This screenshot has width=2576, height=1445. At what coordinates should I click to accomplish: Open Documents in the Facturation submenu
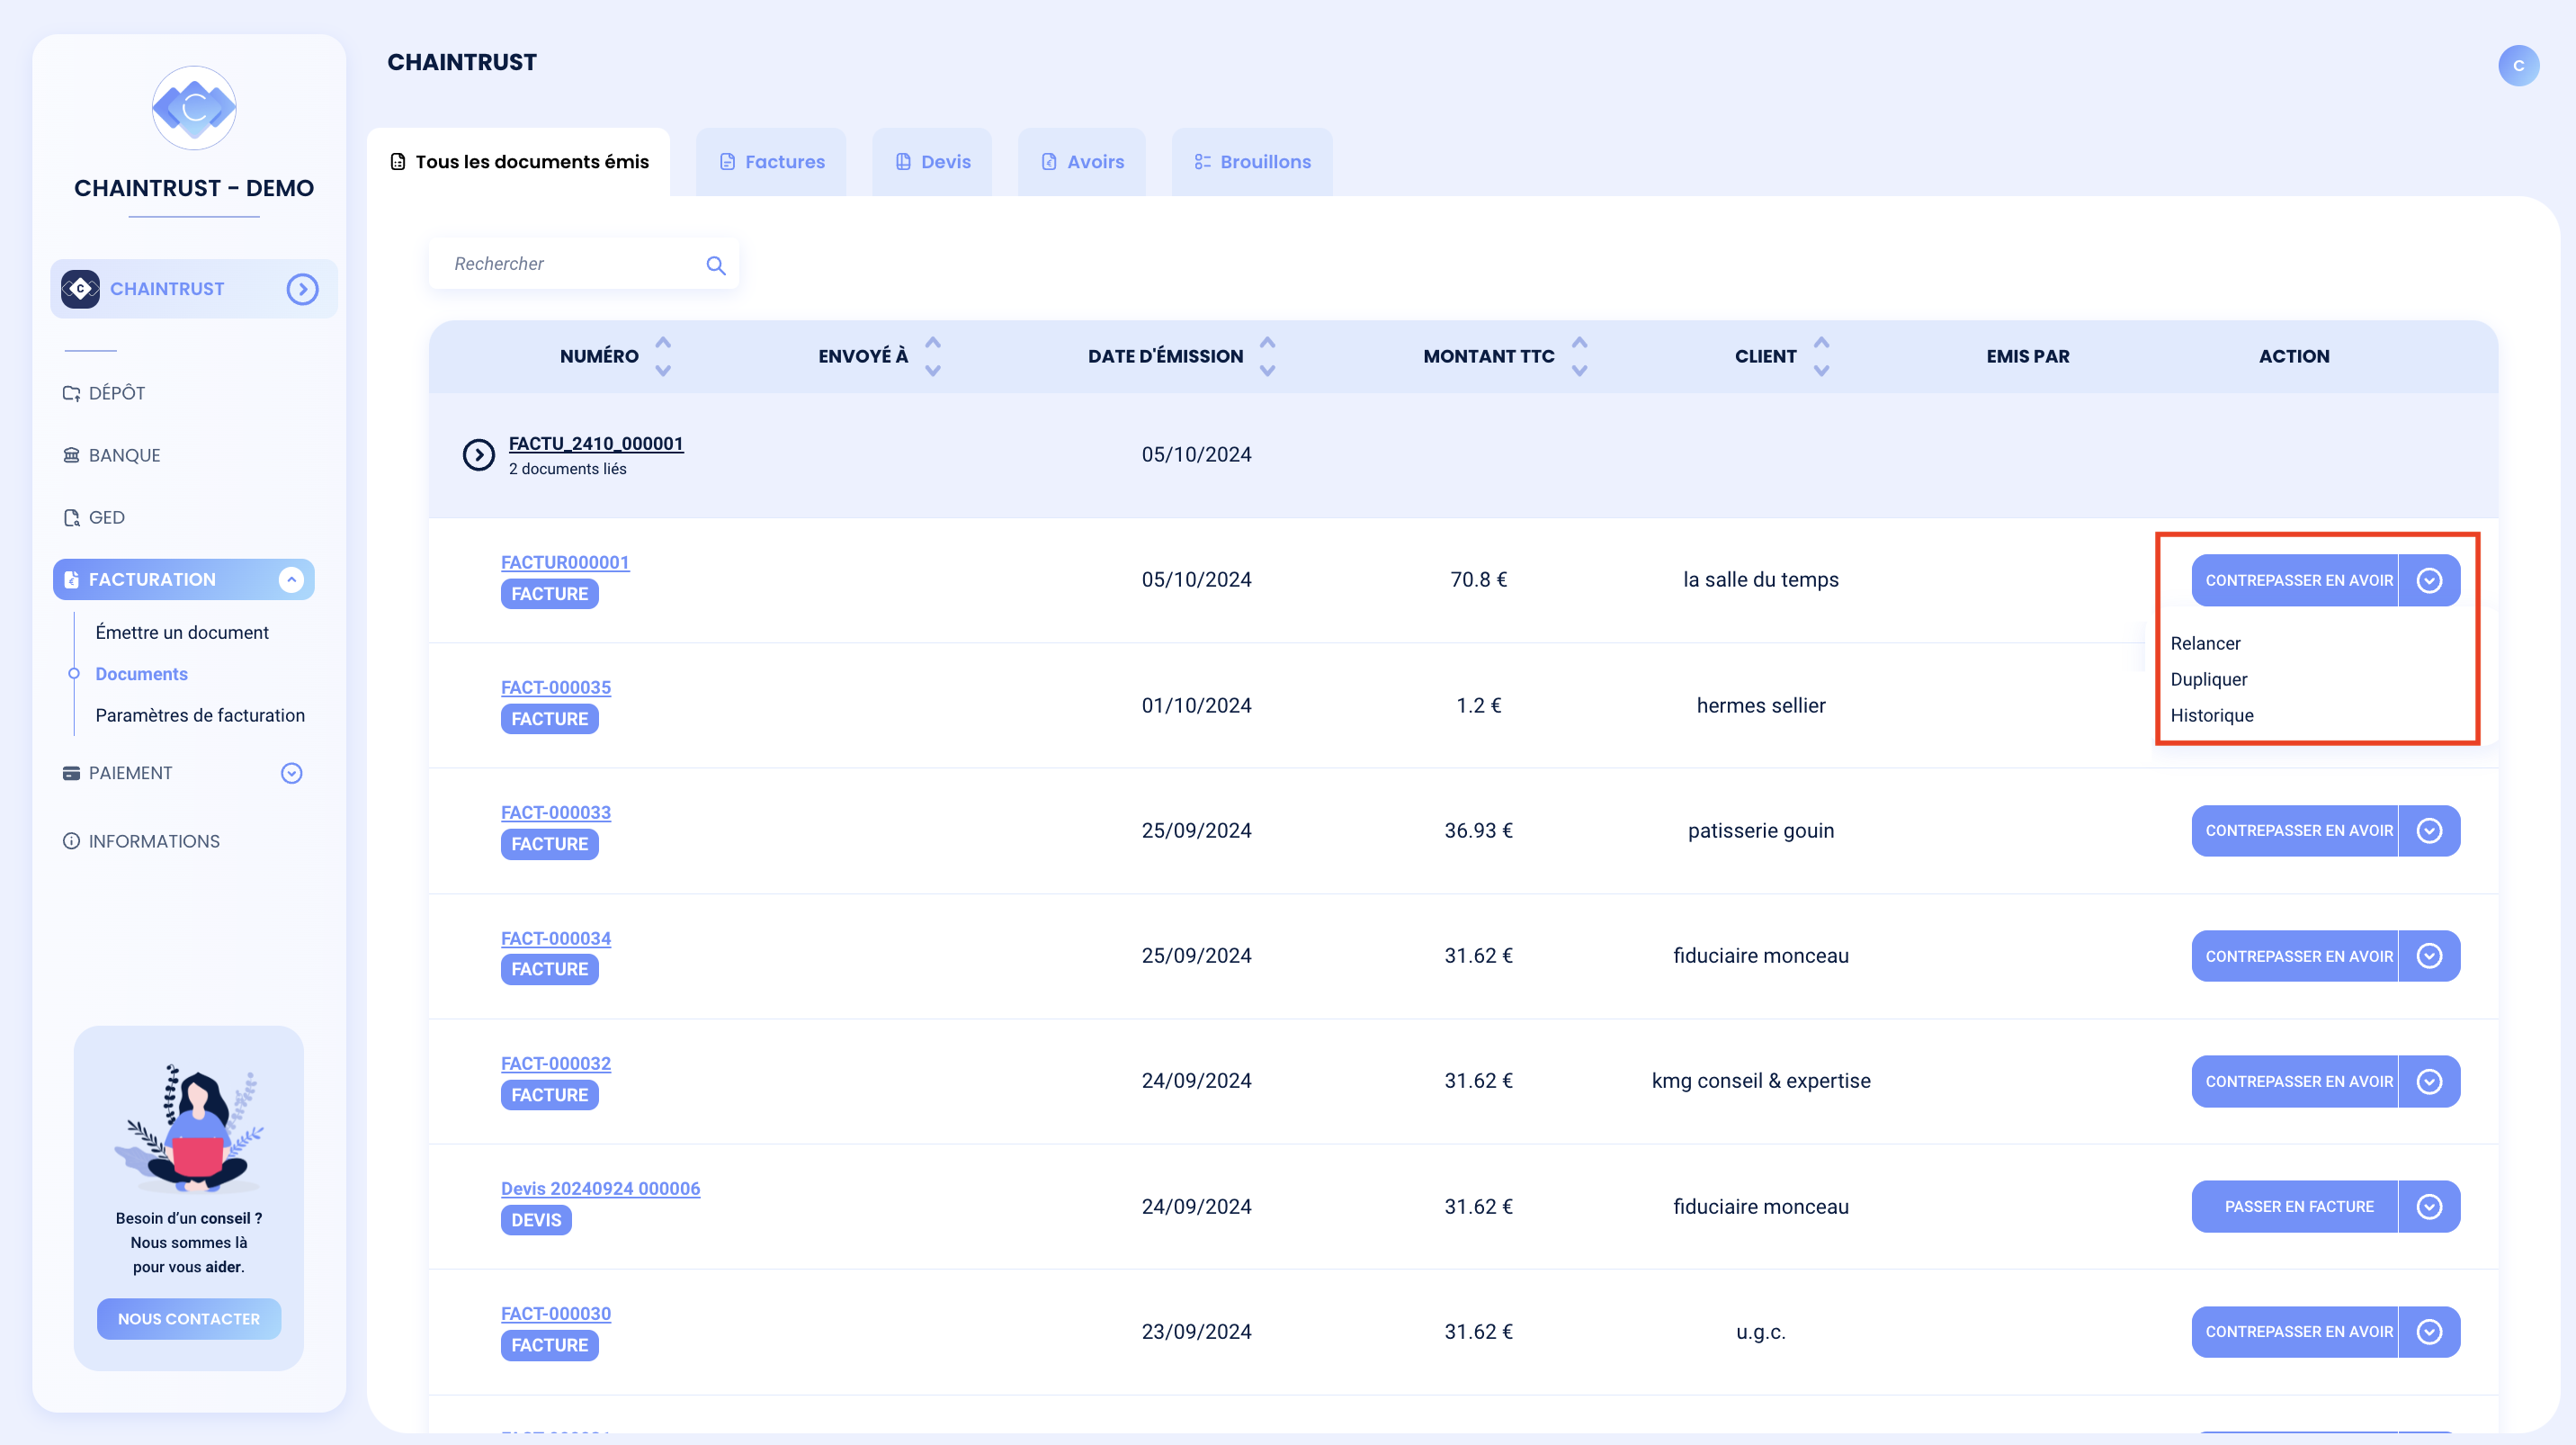(141, 674)
